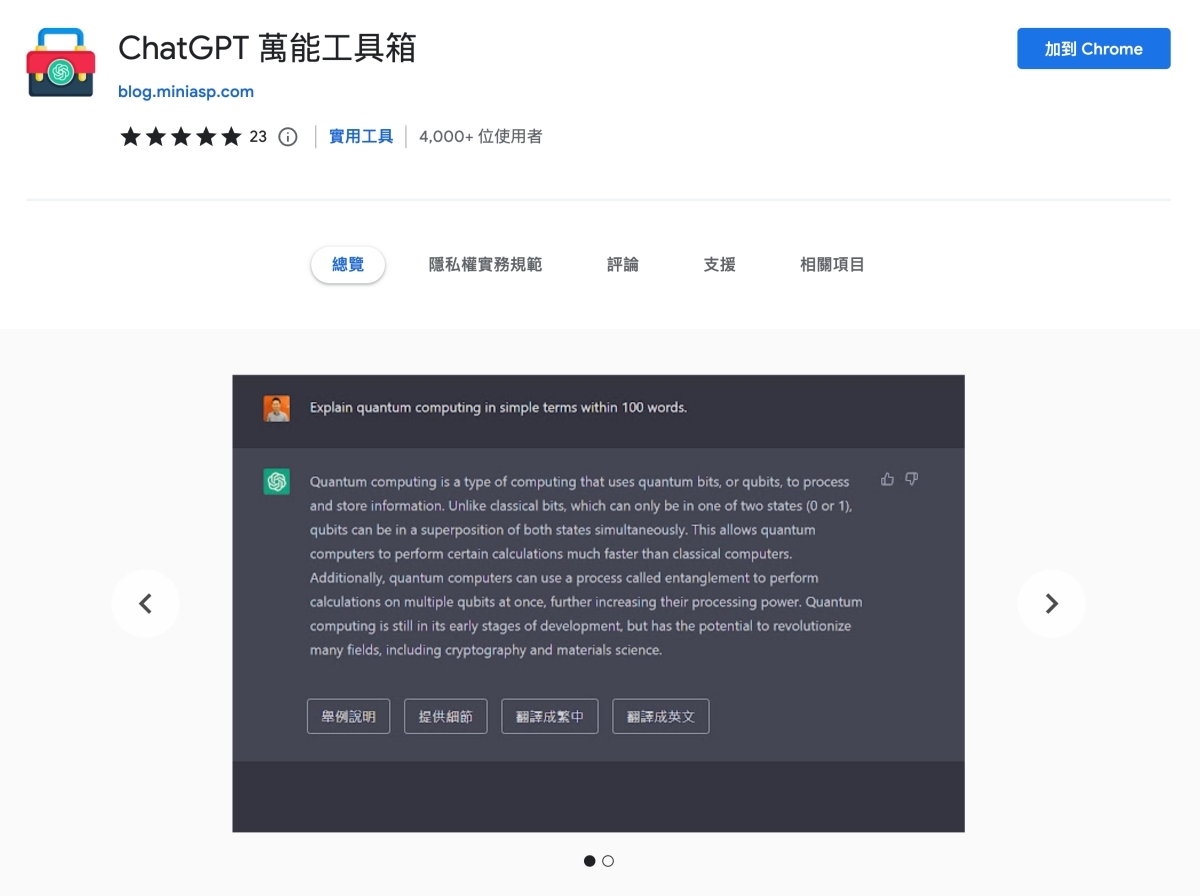Click the 翻譯成繁中 button in the screenshot
This screenshot has width=1200, height=896.
tap(550, 717)
